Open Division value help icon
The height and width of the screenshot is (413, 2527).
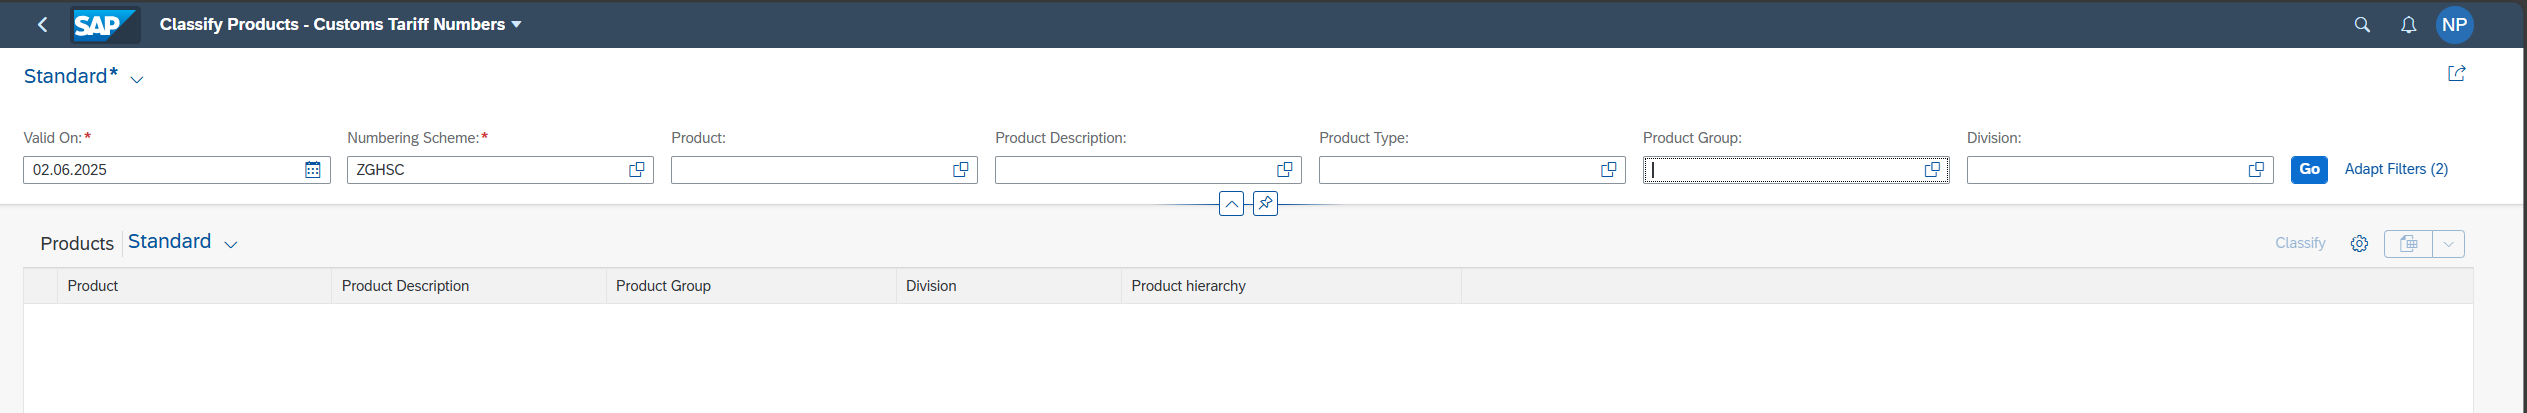tap(2257, 170)
